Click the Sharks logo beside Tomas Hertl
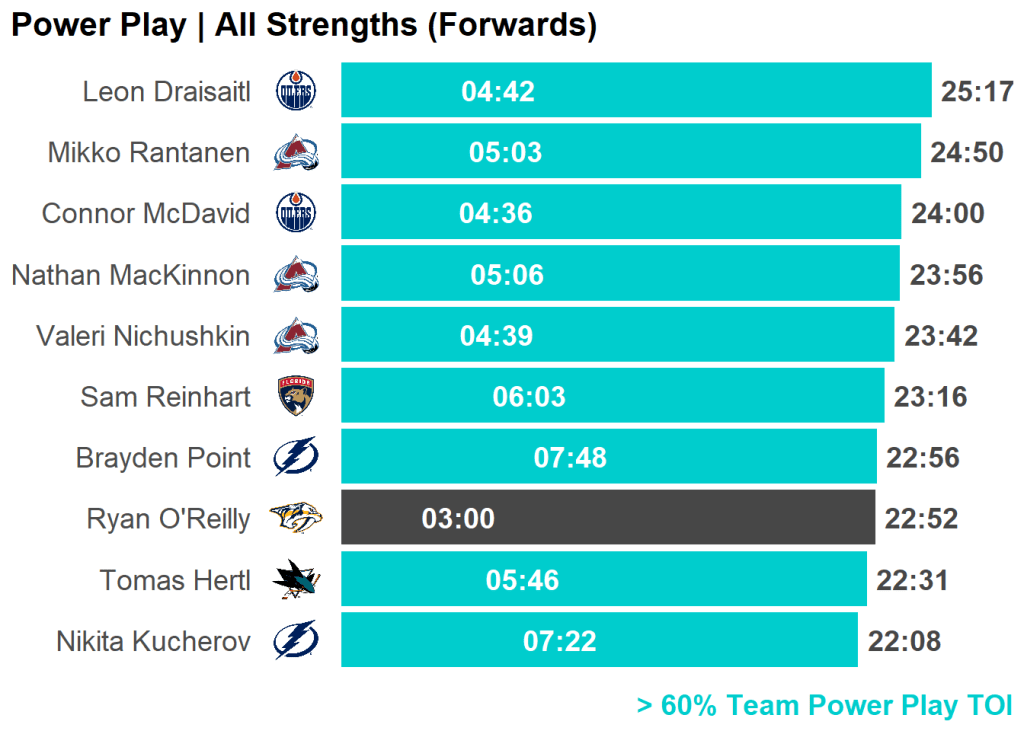This screenshot has width=1024, height=731. (296, 580)
